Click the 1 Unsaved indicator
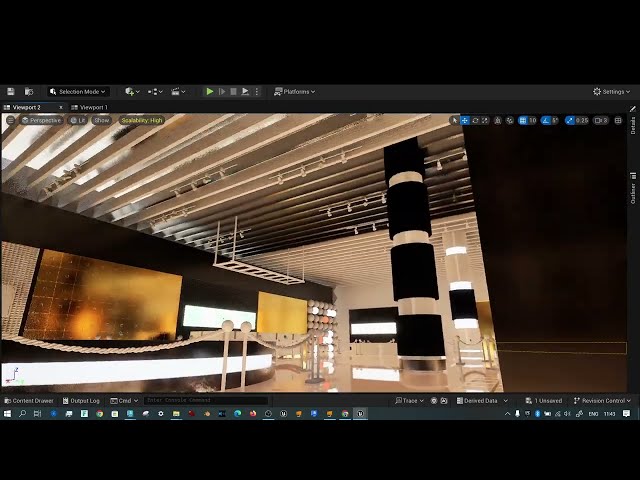Image resolution: width=640 pixels, height=480 pixels. [544, 401]
